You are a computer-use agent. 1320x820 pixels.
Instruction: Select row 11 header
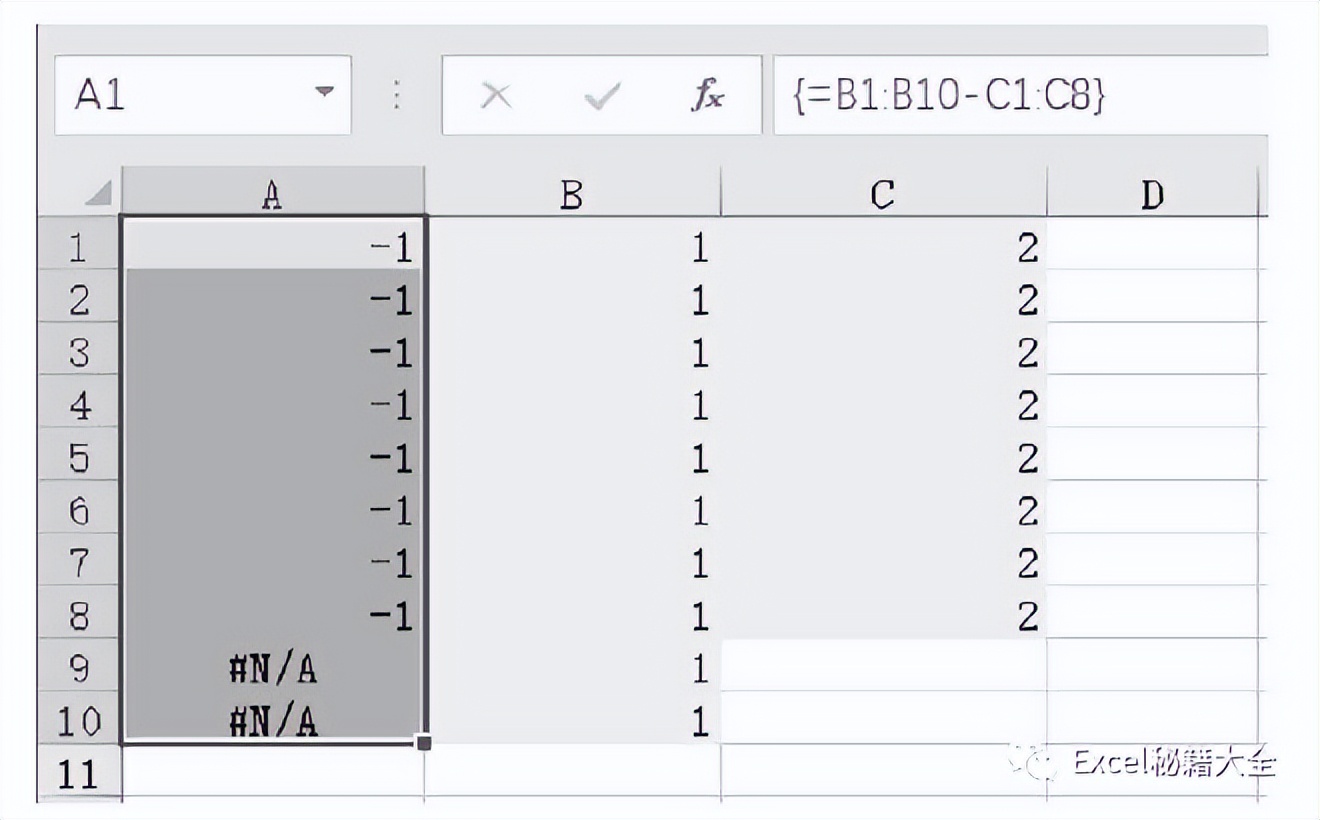click(79, 774)
